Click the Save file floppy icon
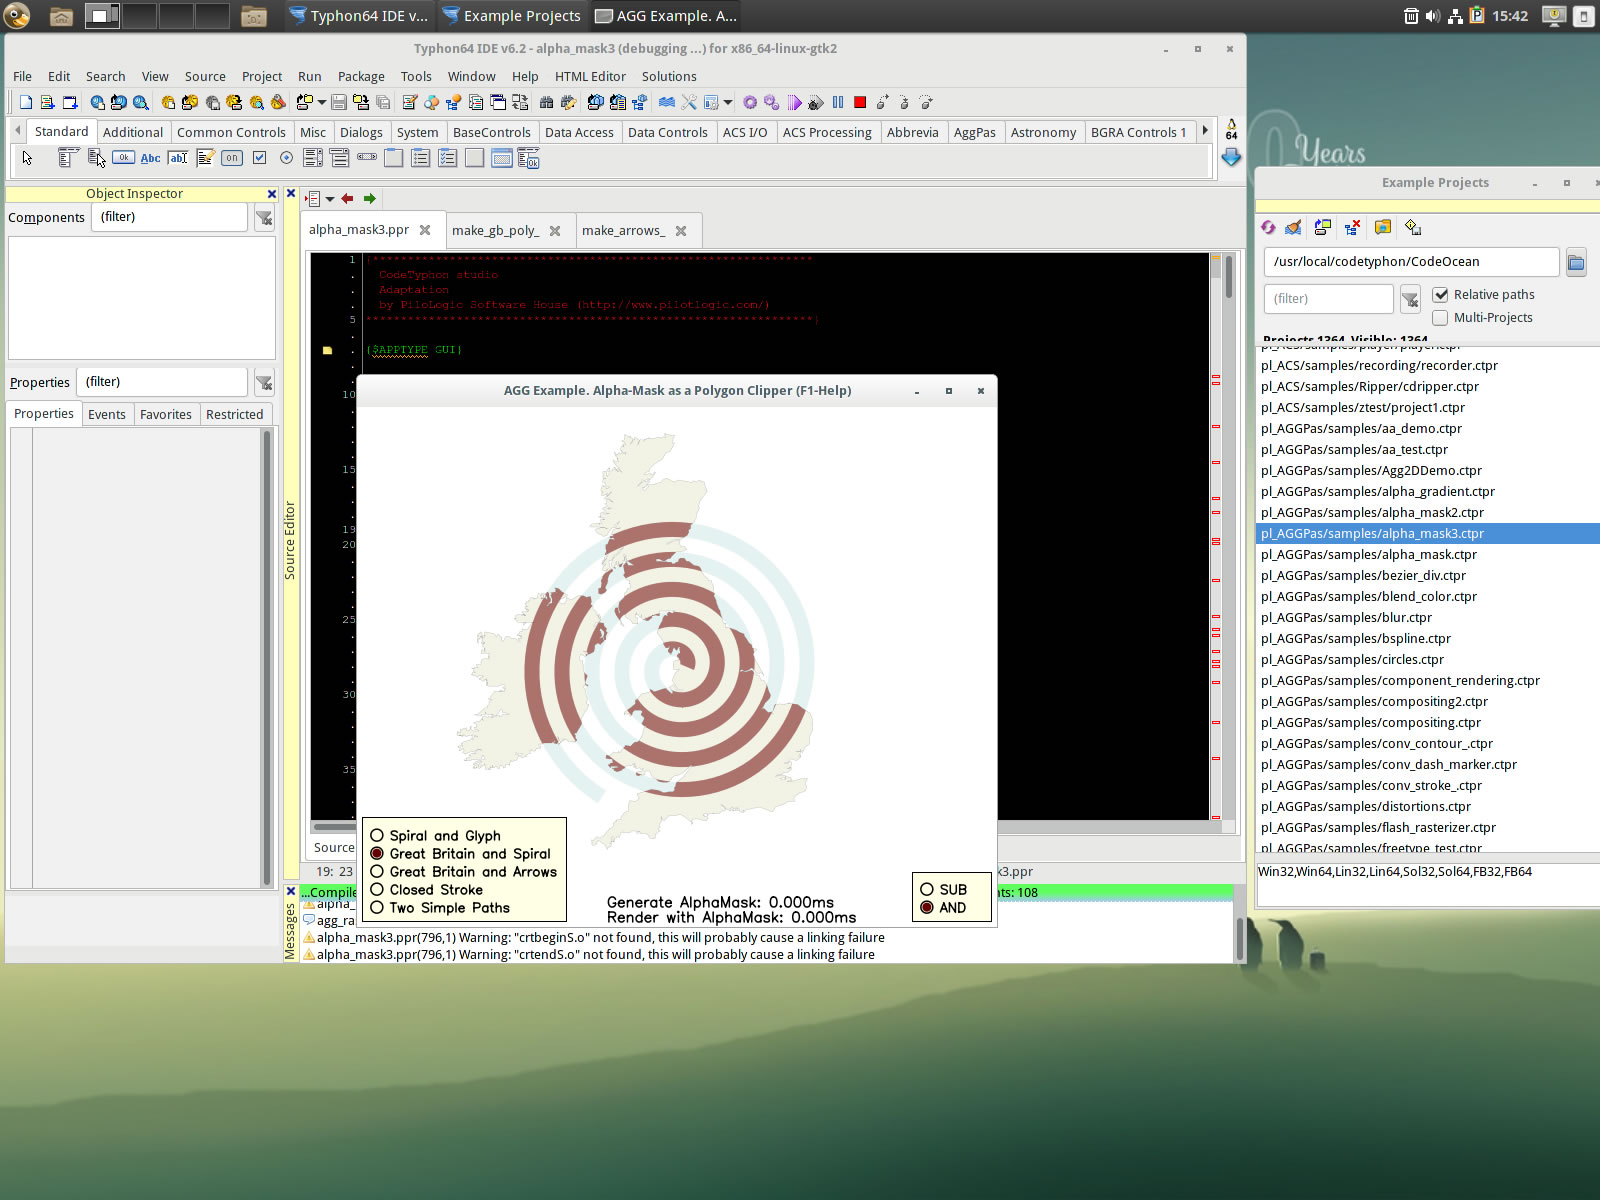 pos(339,102)
